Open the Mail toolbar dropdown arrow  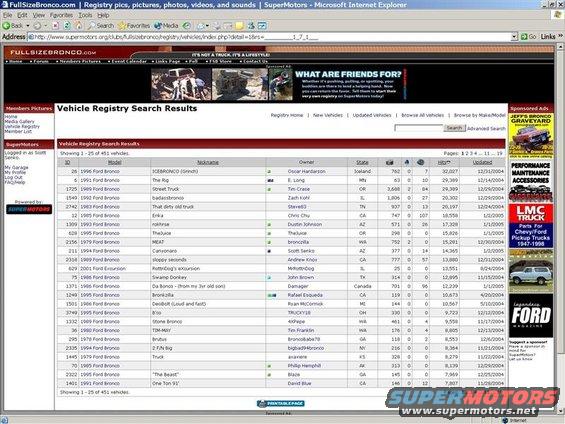[x=207, y=26]
